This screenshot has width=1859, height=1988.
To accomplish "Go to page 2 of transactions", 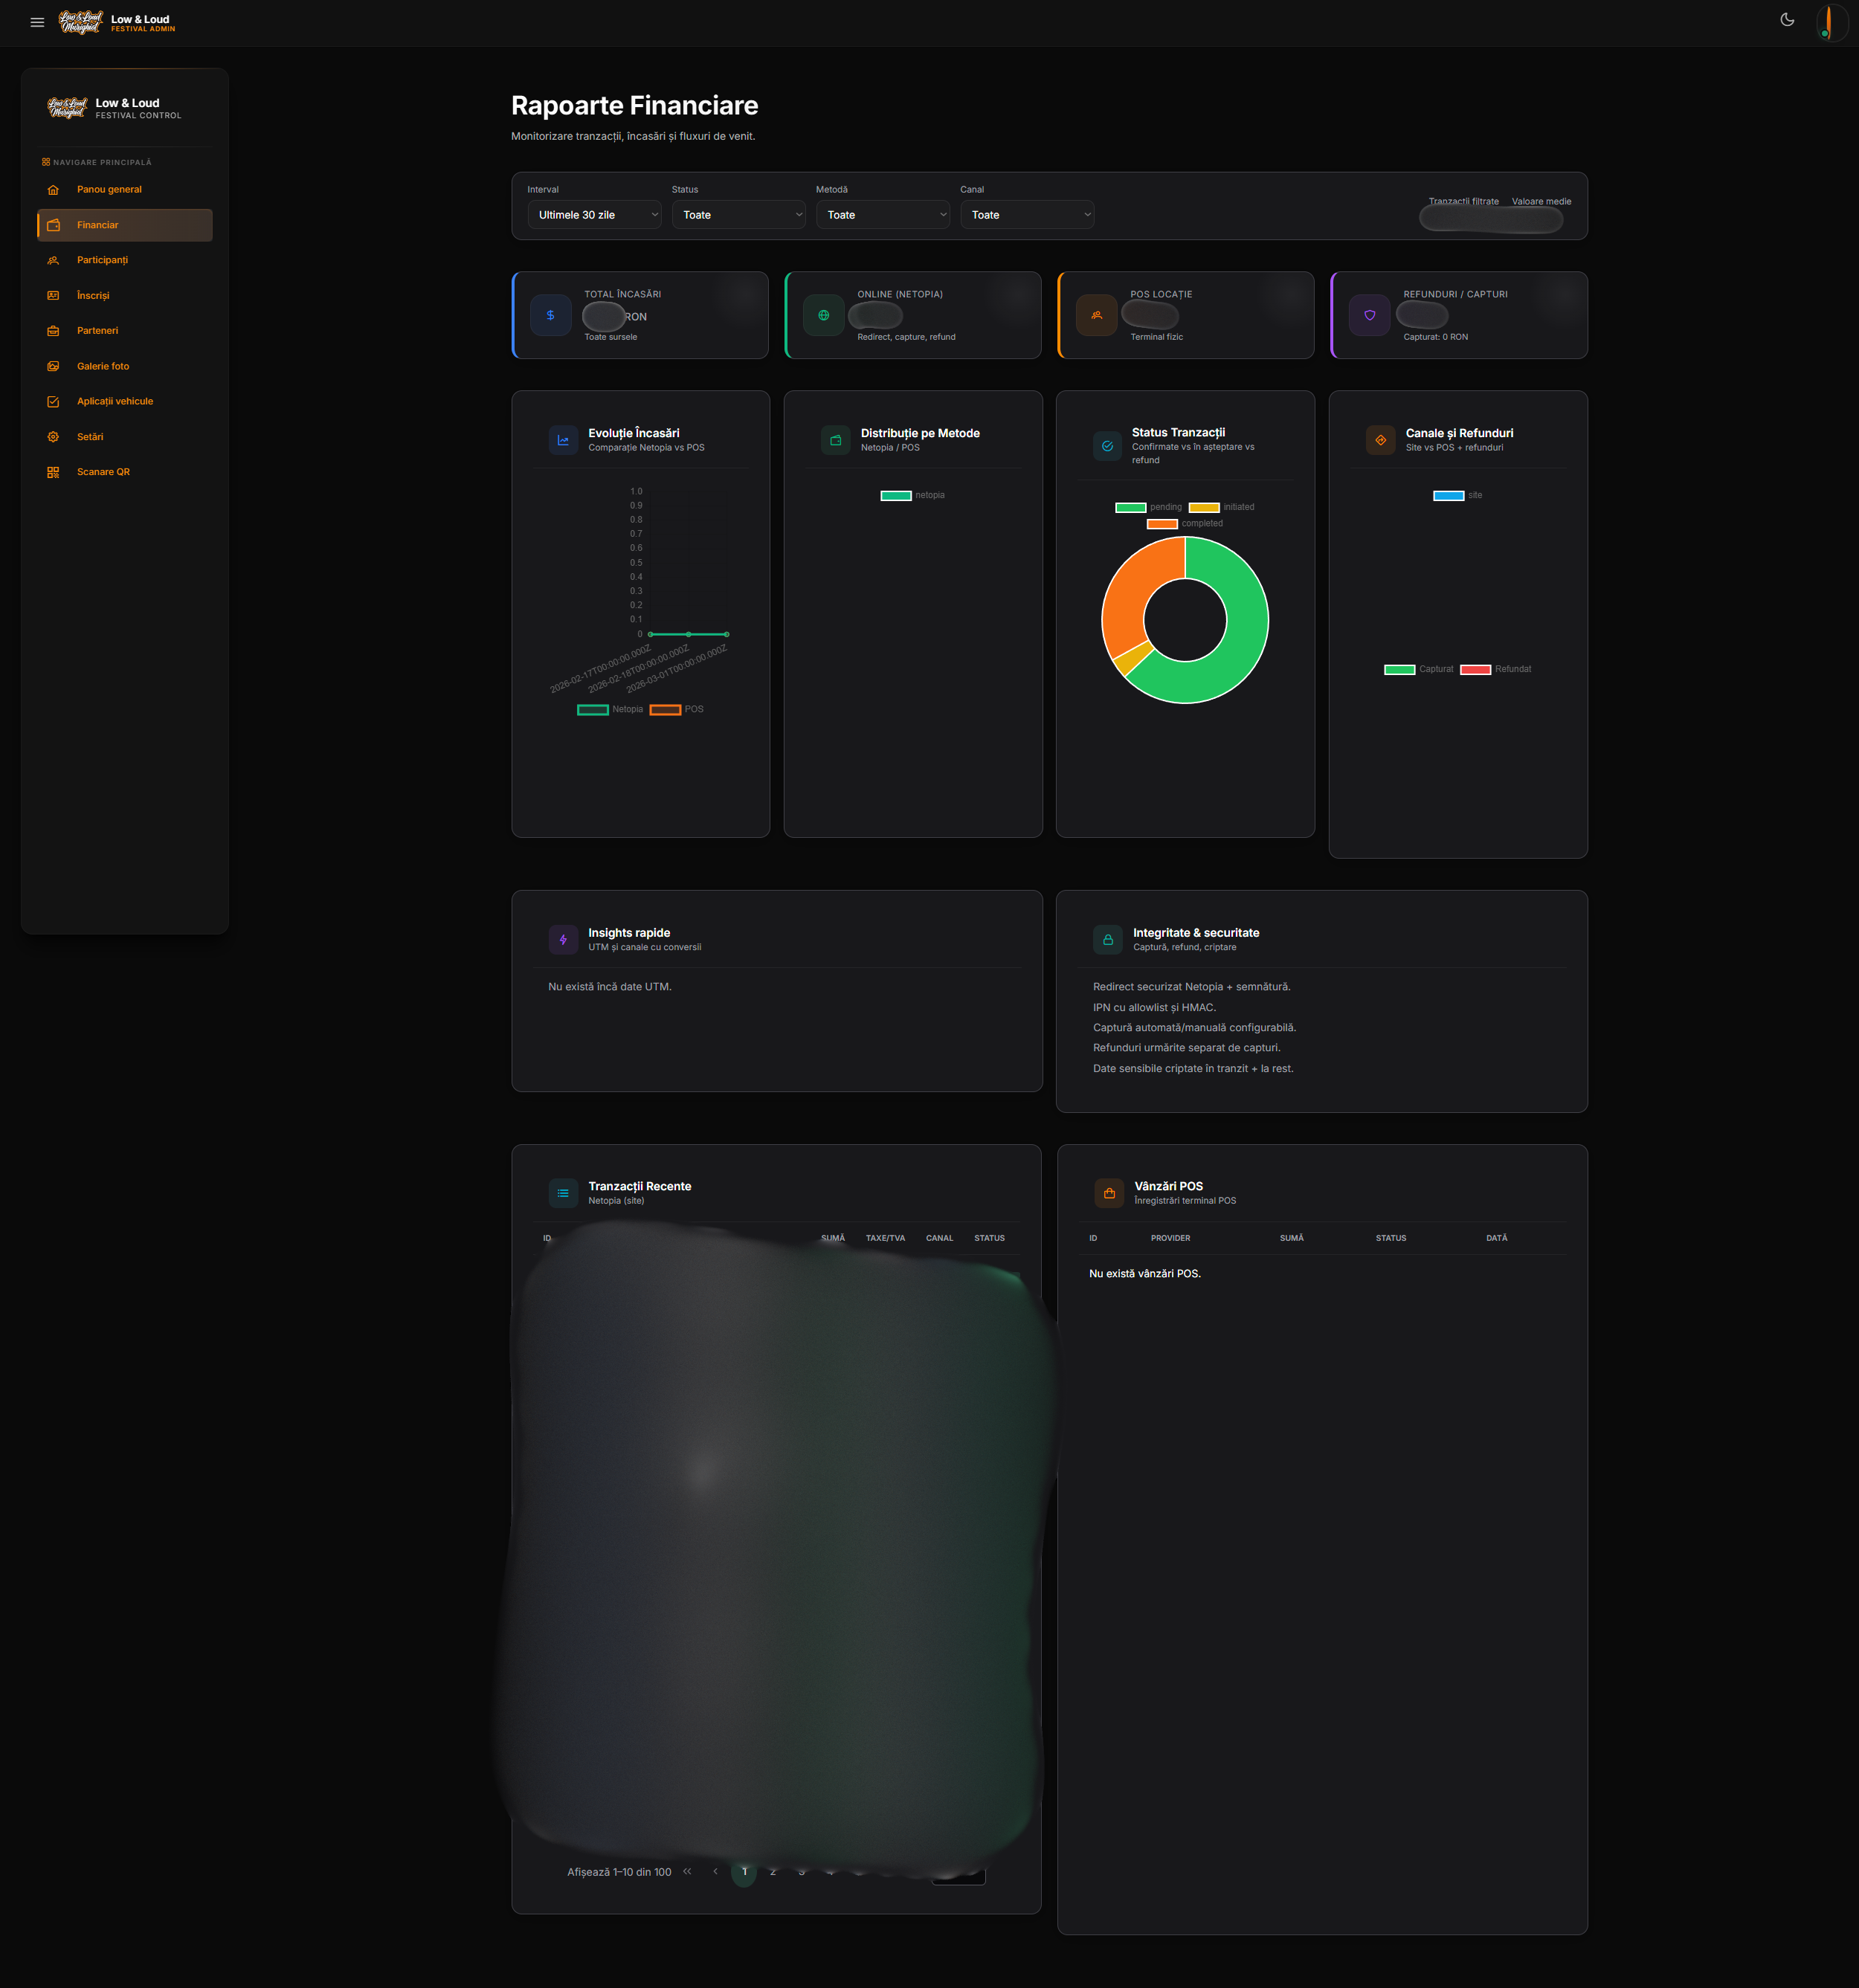I will 773,1872.
